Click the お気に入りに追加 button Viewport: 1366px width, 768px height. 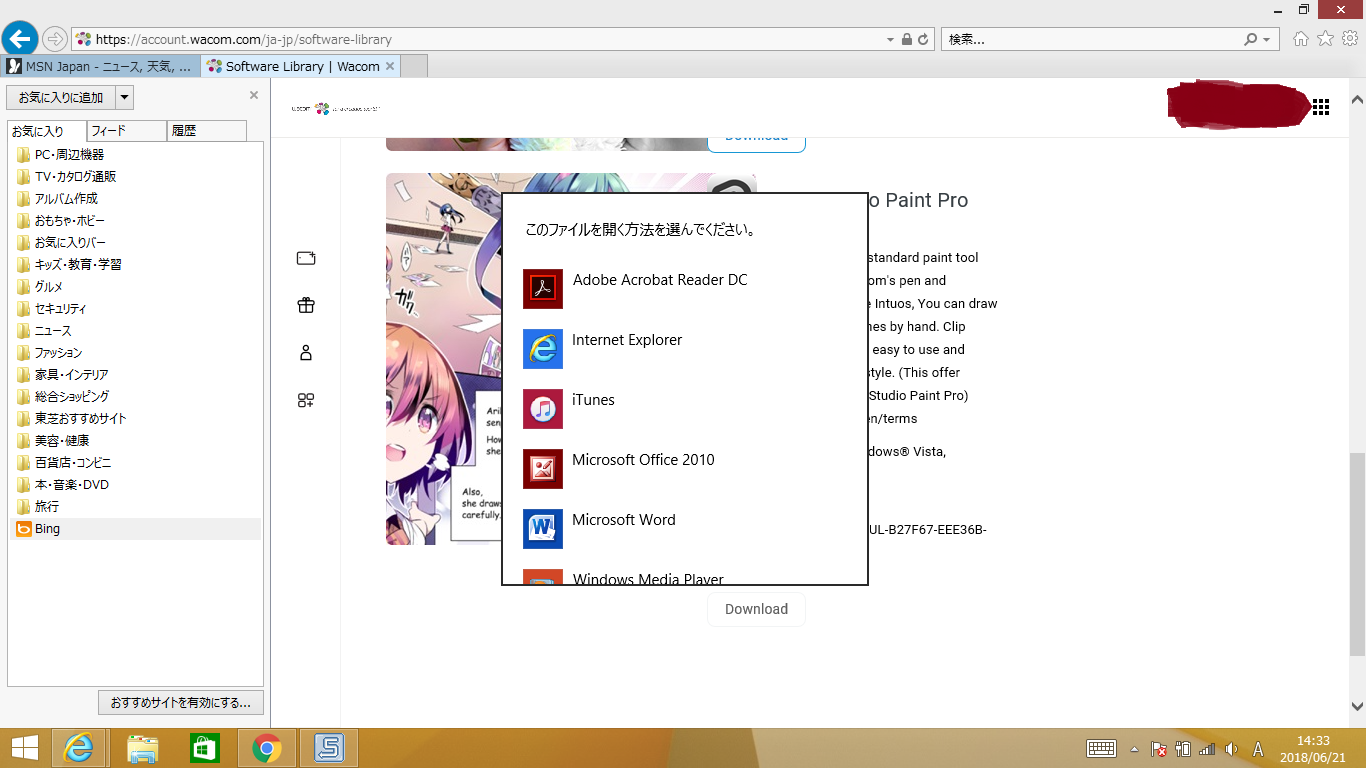point(61,97)
